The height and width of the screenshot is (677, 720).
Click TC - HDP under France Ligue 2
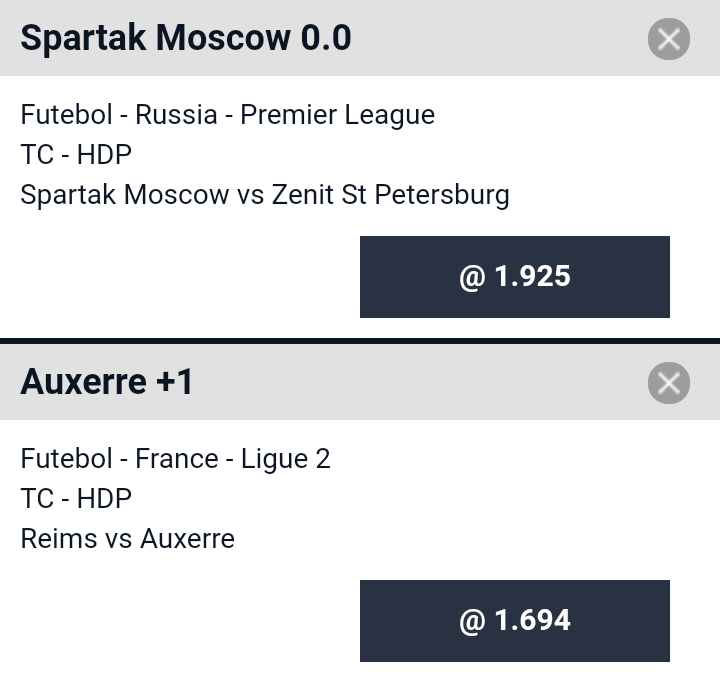[x=76, y=498]
